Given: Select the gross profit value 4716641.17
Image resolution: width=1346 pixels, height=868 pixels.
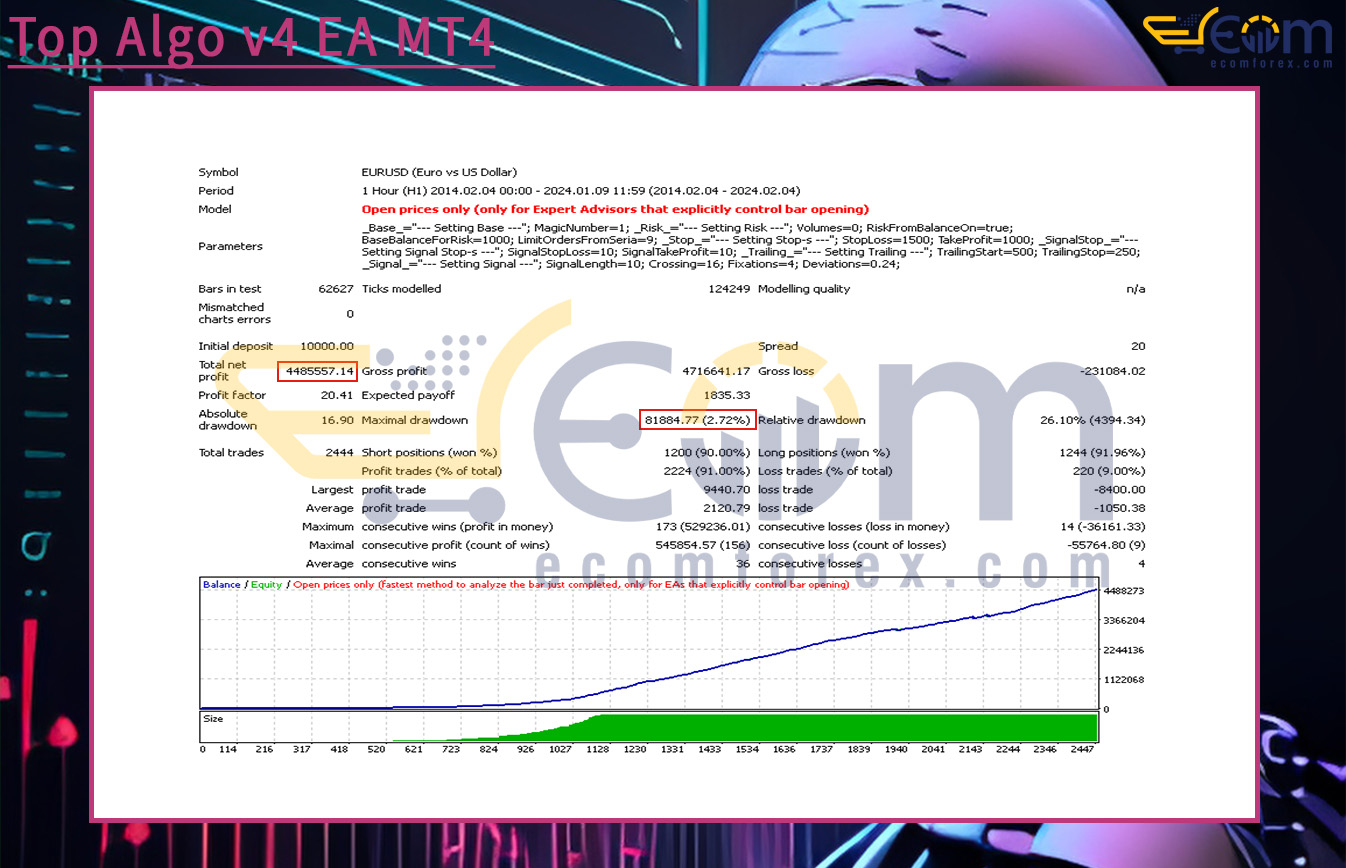Looking at the screenshot, I should [716, 371].
